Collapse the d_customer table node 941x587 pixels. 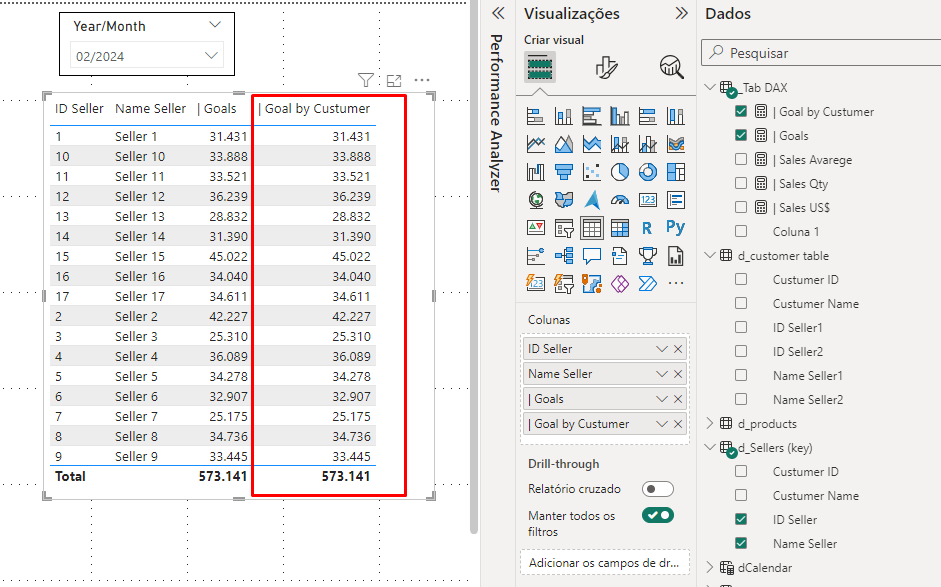pos(710,255)
